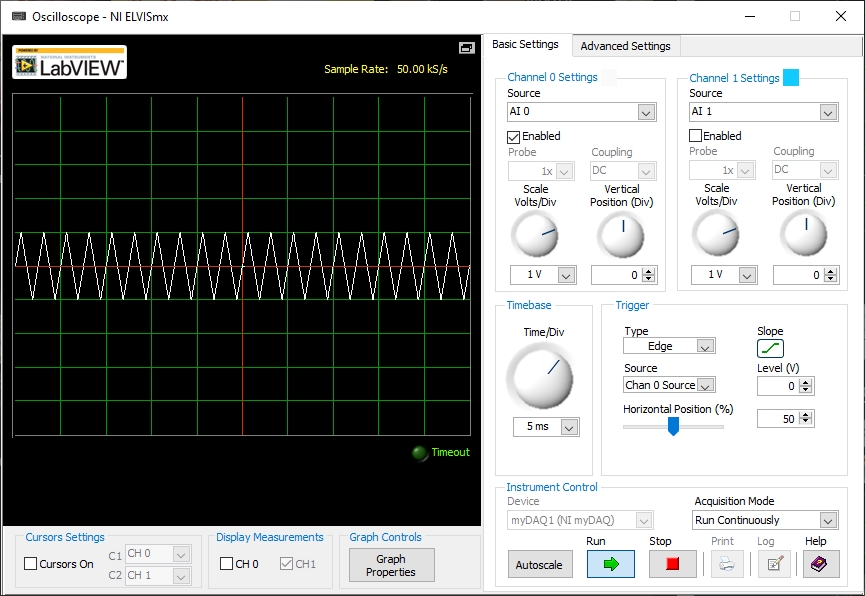The width and height of the screenshot is (865, 596).
Task: Turn on the Cursors On checkbox
Action: [x=31, y=564]
